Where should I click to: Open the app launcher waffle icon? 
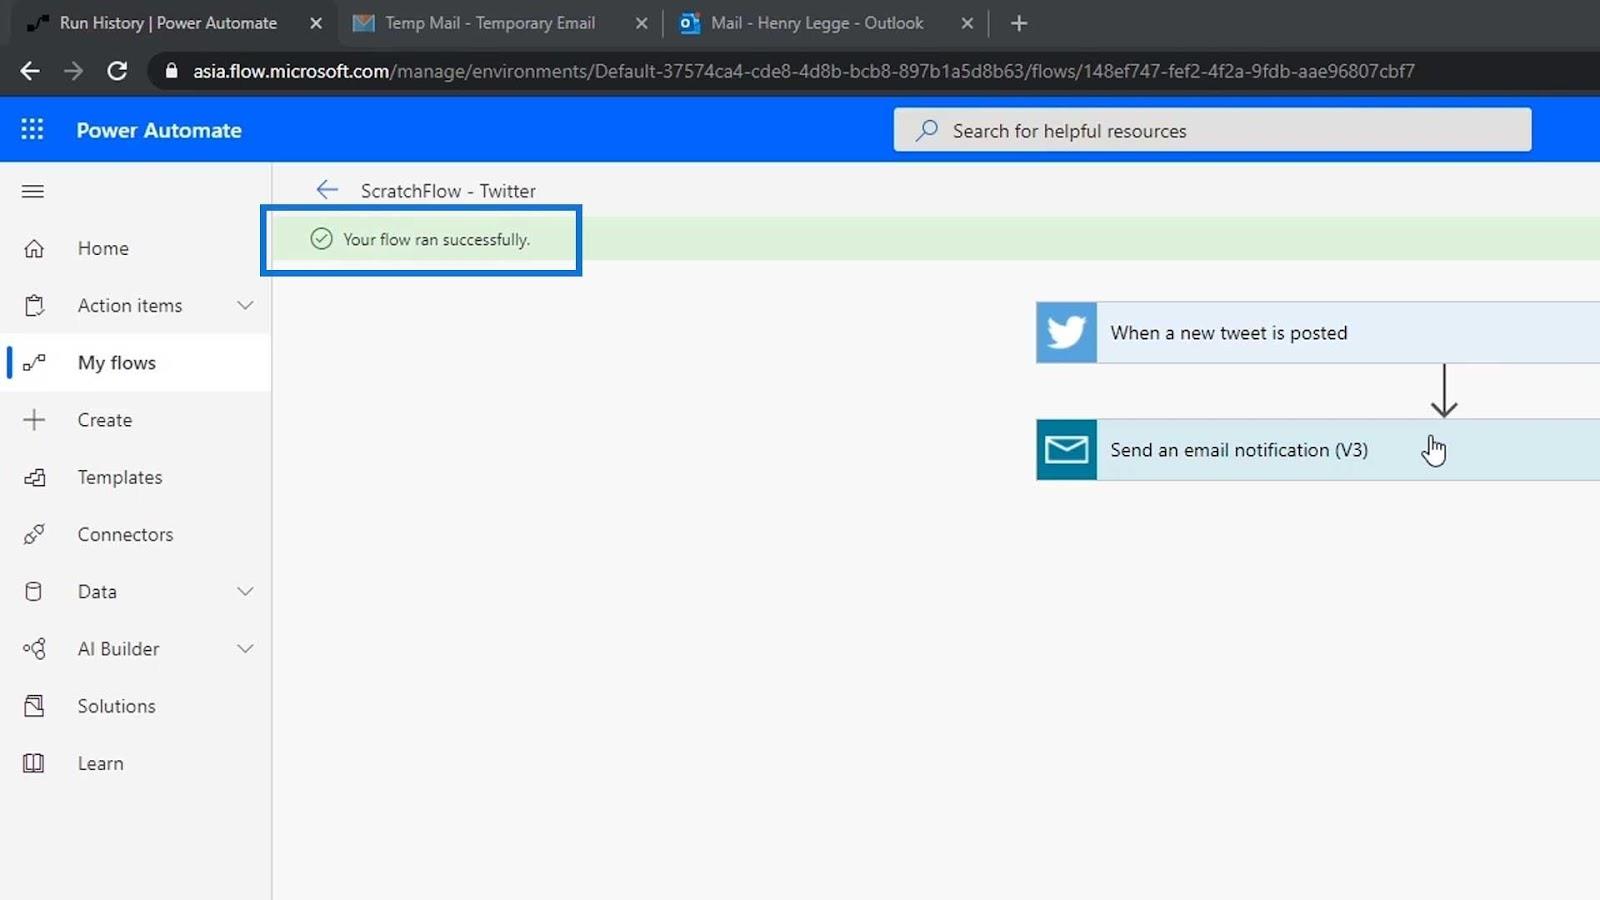point(32,130)
